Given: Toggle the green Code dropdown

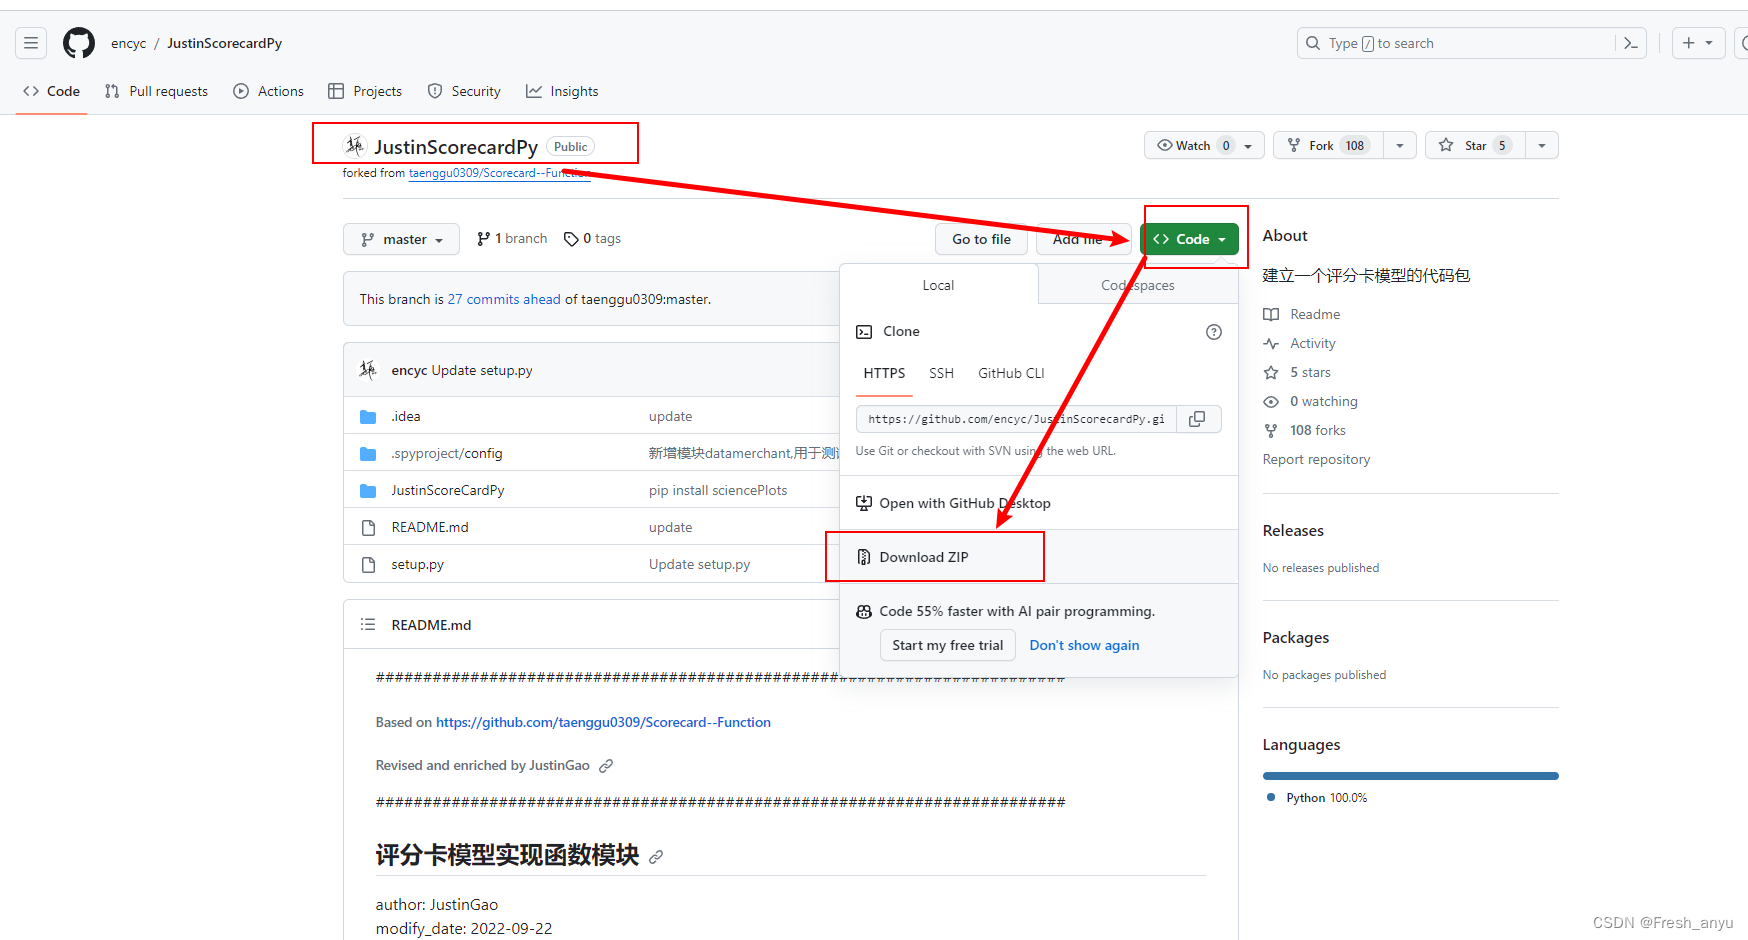Looking at the screenshot, I should pyautogui.click(x=1189, y=239).
